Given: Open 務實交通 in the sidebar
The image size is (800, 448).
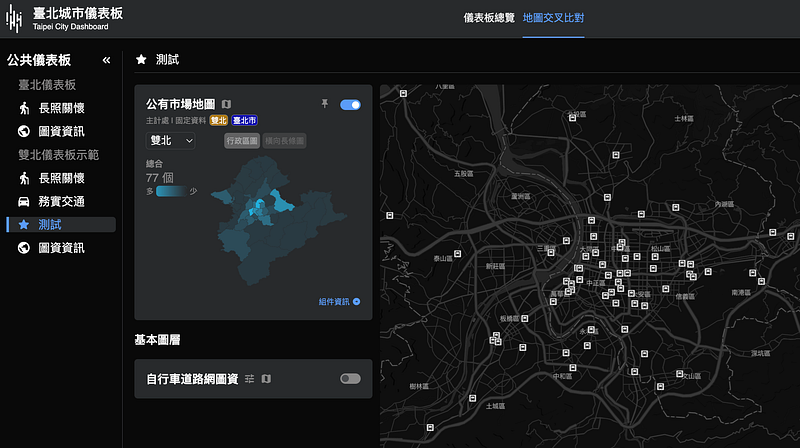Looking at the screenshot, I should (x=61, y=202).
